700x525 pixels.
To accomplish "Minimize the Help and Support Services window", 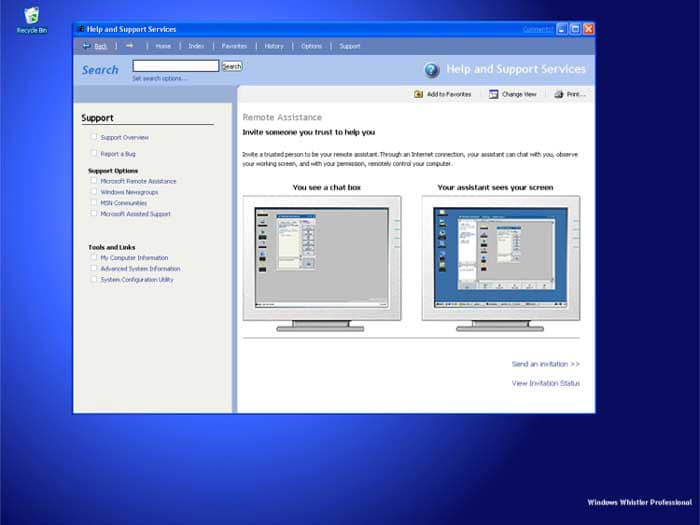I will click(562, 29).
